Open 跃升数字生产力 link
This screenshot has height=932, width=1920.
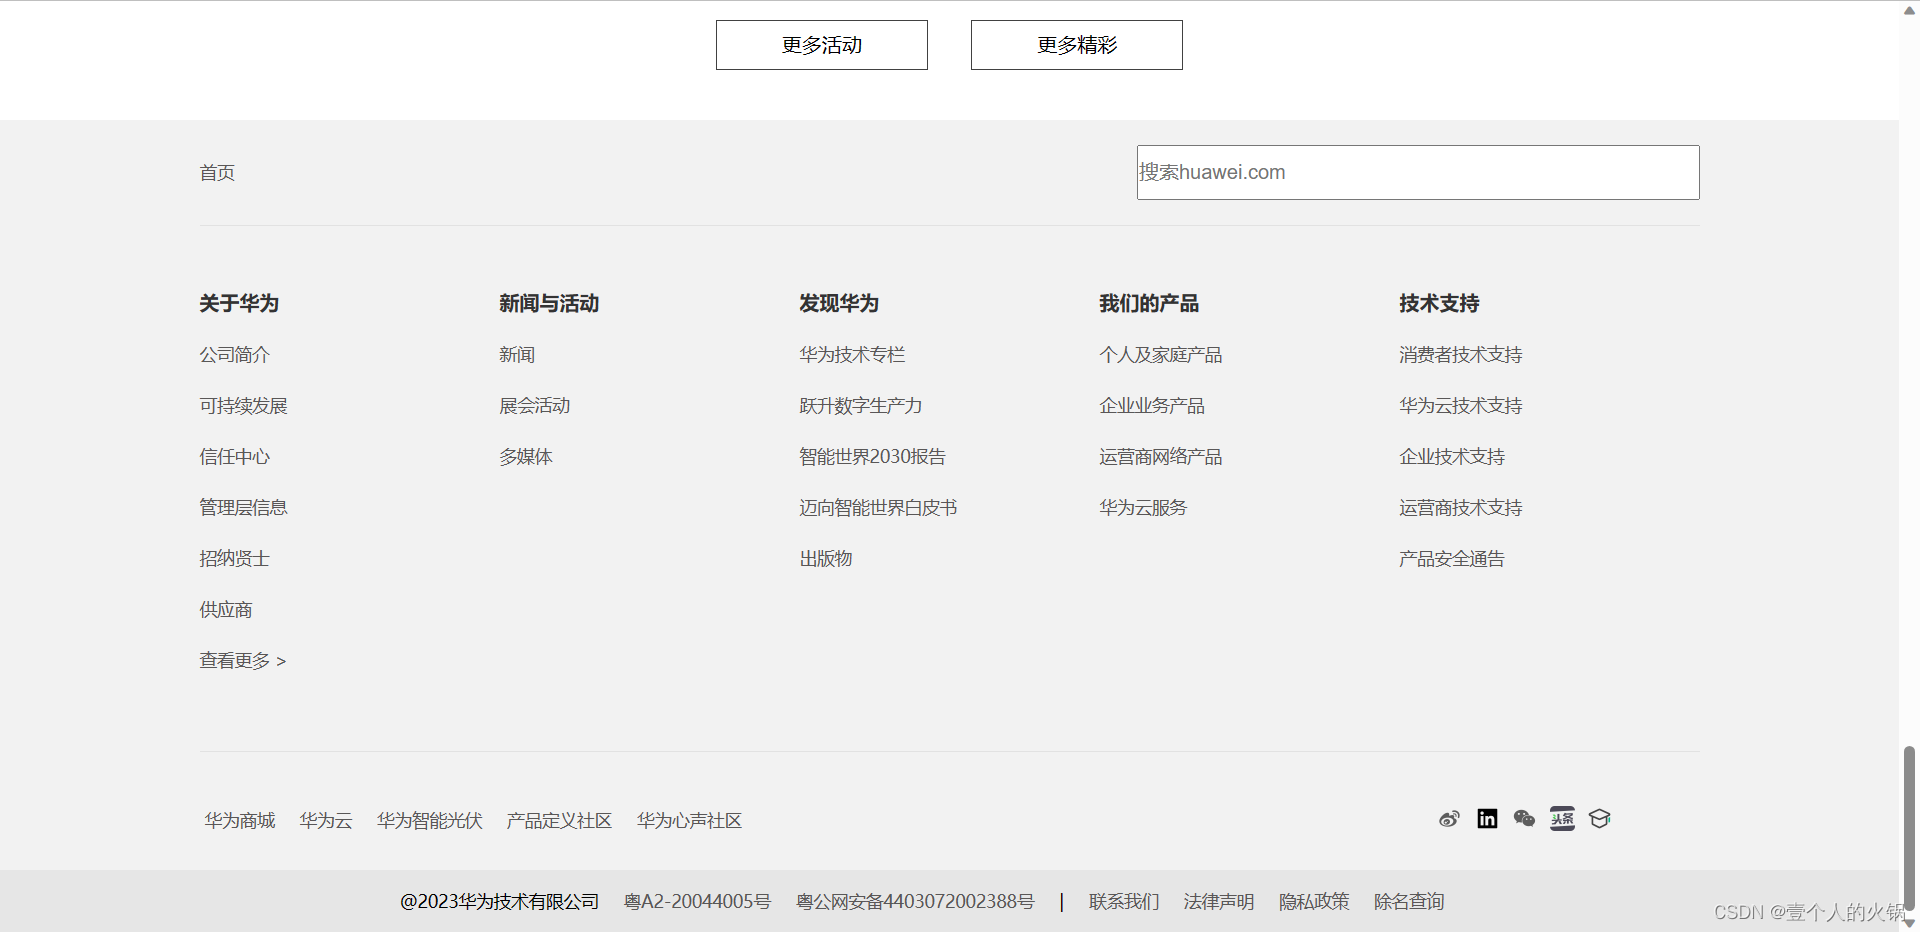point(861,406)
